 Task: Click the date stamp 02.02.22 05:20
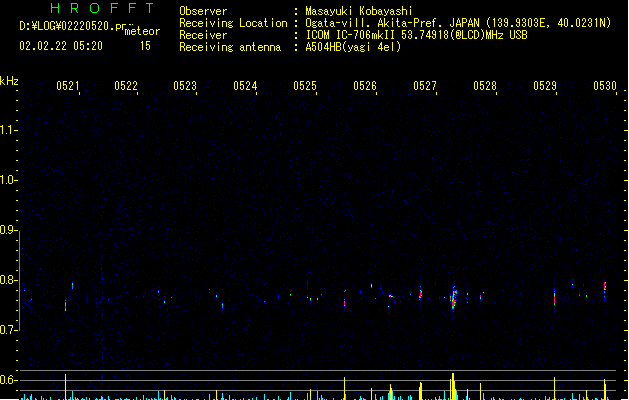(61, 46)
